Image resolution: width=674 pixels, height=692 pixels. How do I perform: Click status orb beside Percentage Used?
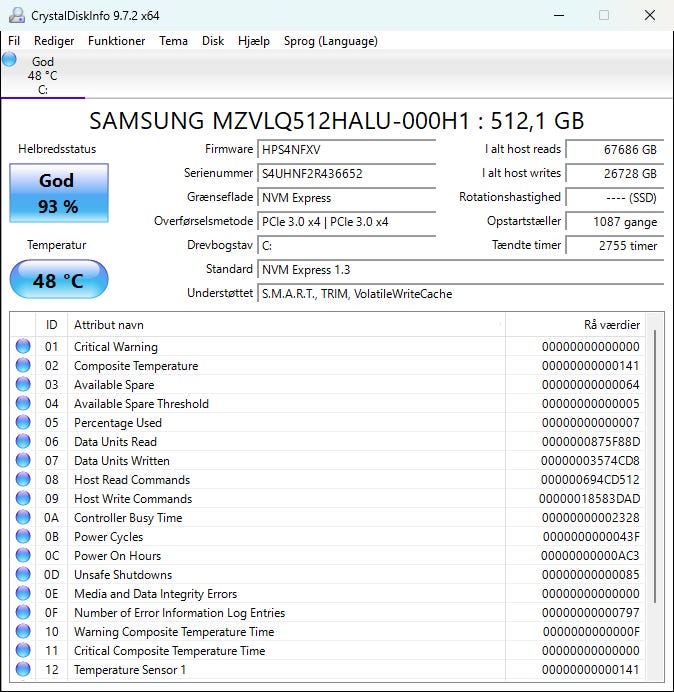click(x=23, y=423)
